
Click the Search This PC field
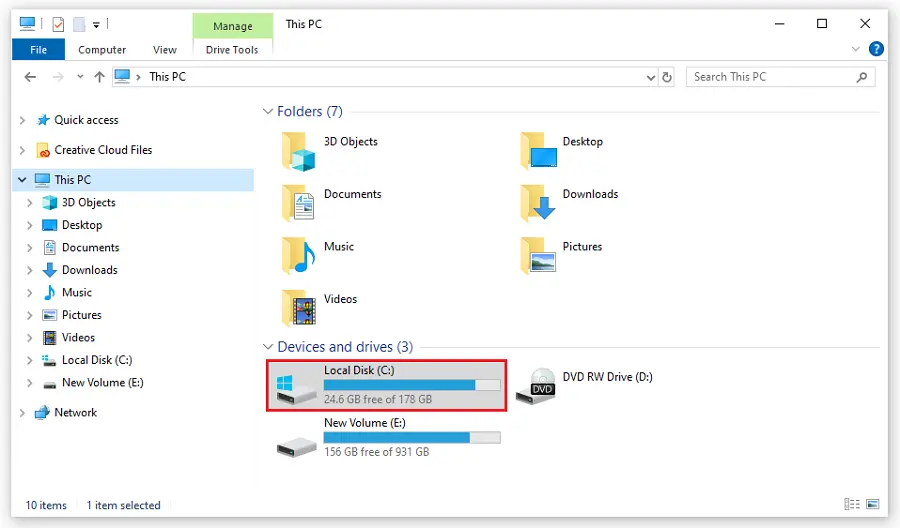click(x=770, y=77)
